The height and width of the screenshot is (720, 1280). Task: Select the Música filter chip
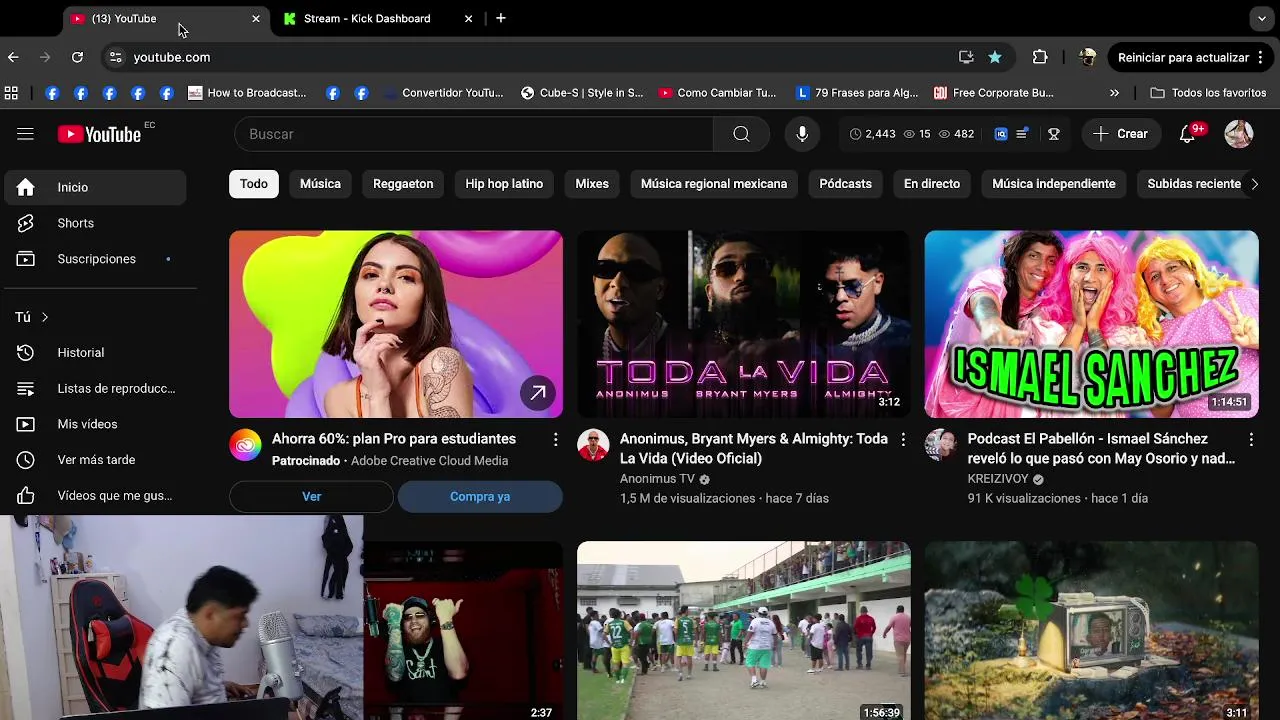(x=320, y=184)
